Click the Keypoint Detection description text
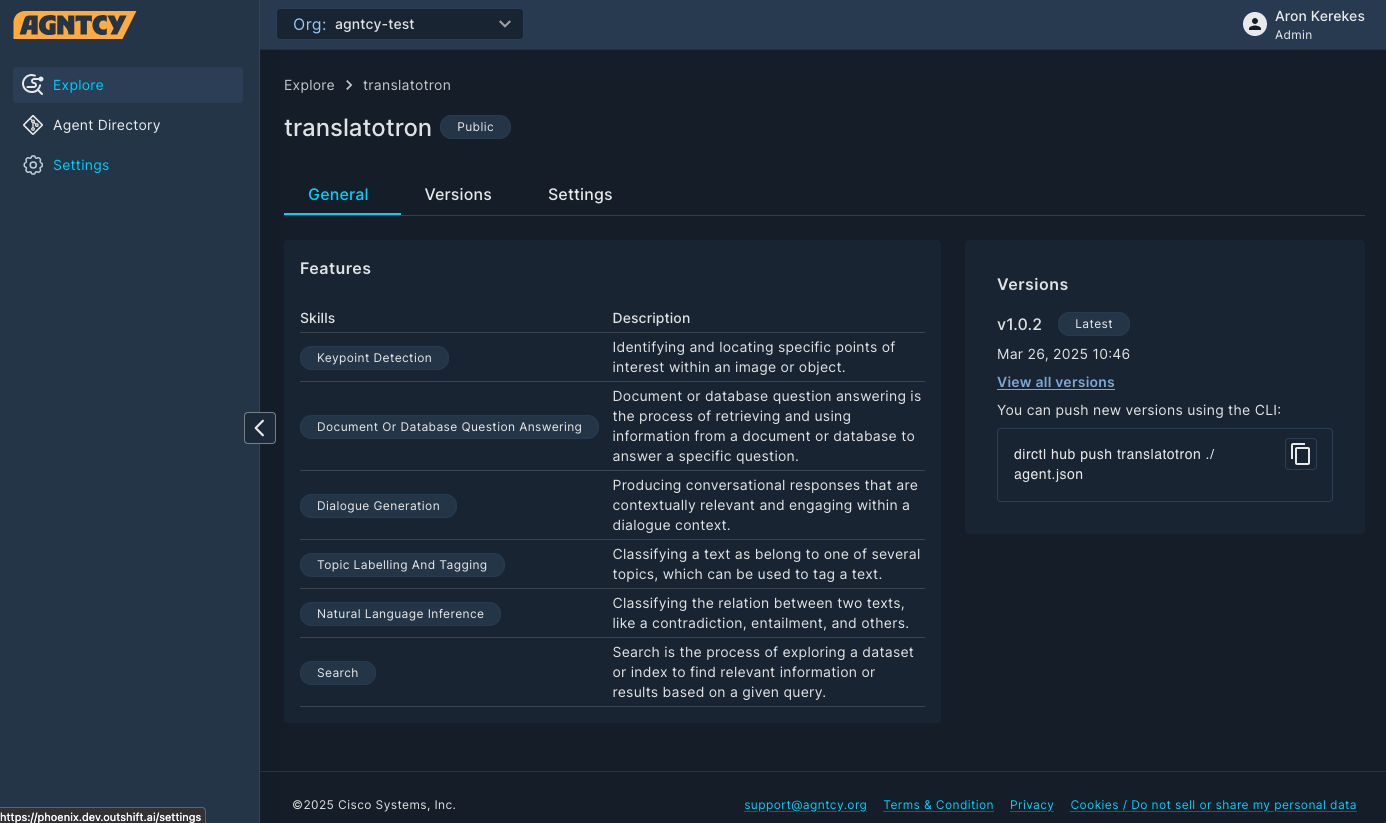Image resolution: width=1386 pixels, height=823 pixels. coord(754,357)
